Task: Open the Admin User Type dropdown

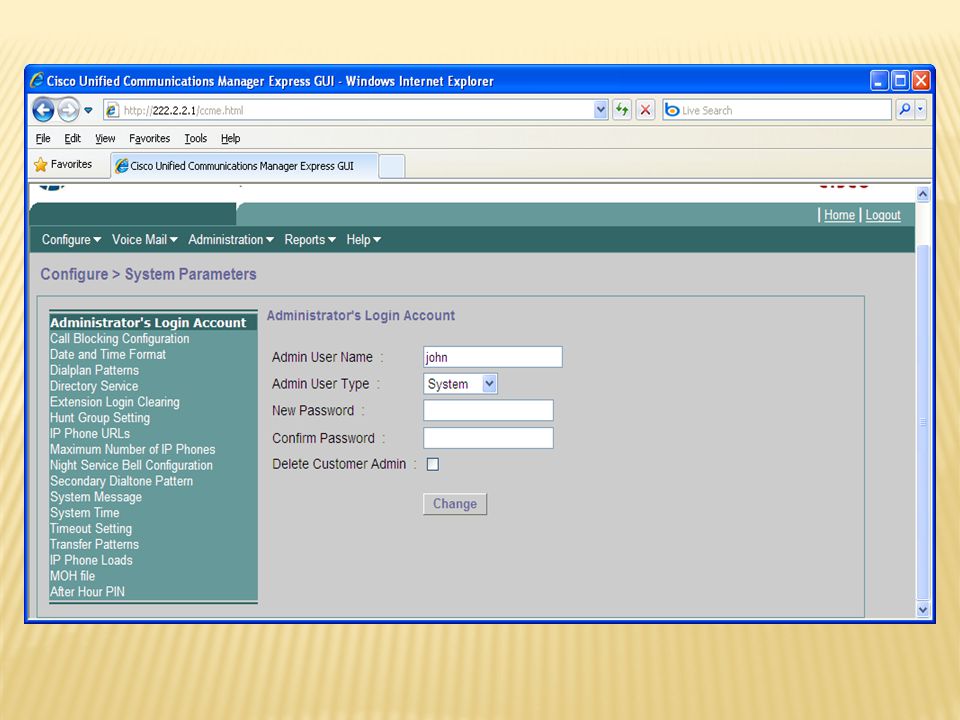Action: pyautogui.click(x=460, y=384)
